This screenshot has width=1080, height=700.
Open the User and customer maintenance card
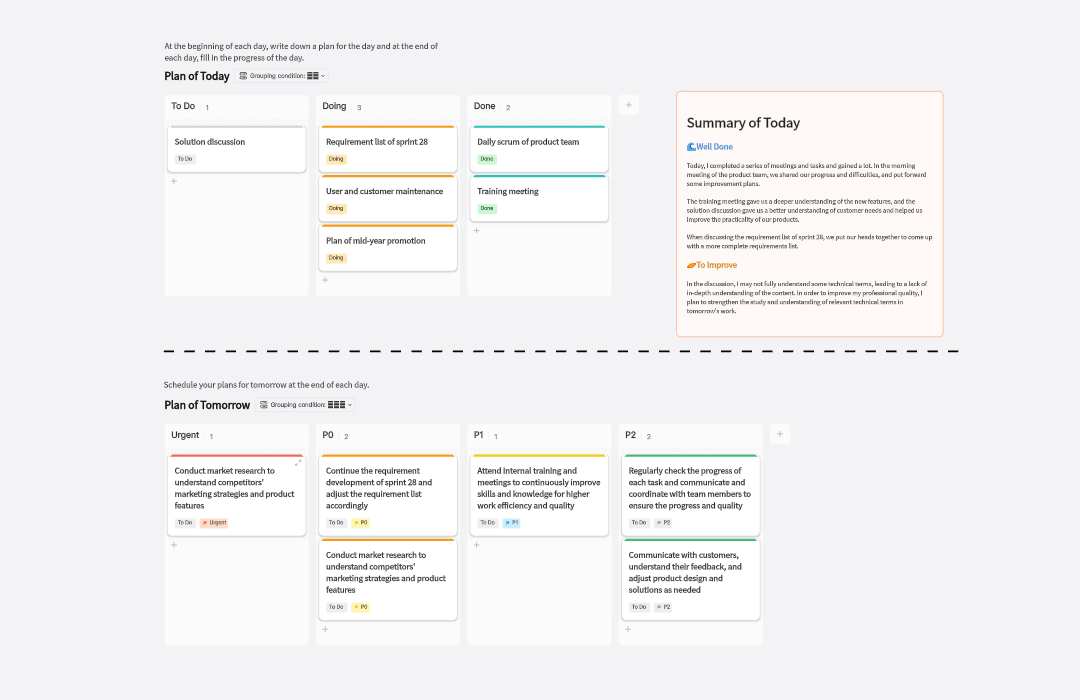click(384, 191)
